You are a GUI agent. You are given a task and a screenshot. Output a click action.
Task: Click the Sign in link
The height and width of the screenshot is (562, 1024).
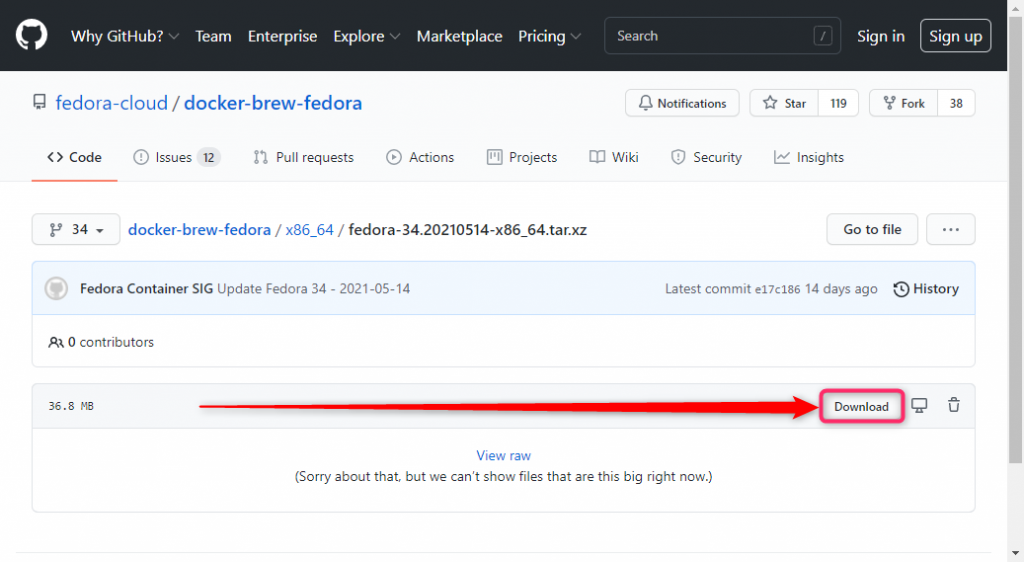pyautogui.click(x=880, y=36)
